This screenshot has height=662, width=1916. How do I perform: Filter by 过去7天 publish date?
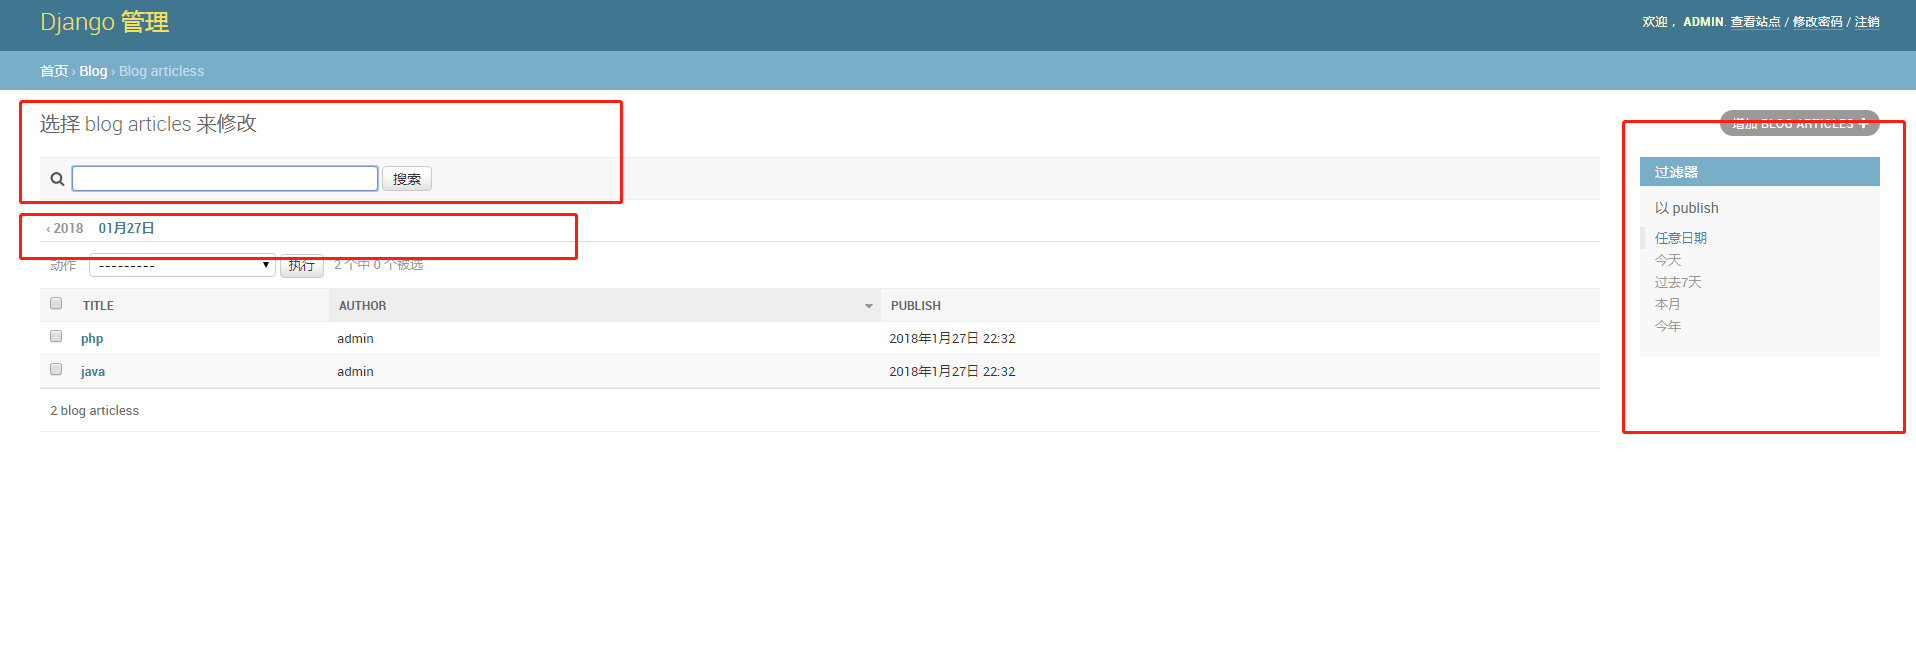(x=1677, y=282)
